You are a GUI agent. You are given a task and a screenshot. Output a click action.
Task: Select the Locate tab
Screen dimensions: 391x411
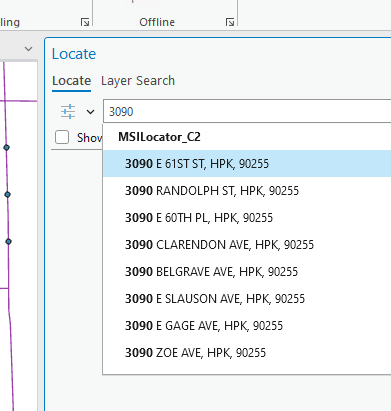click(71, 81)
